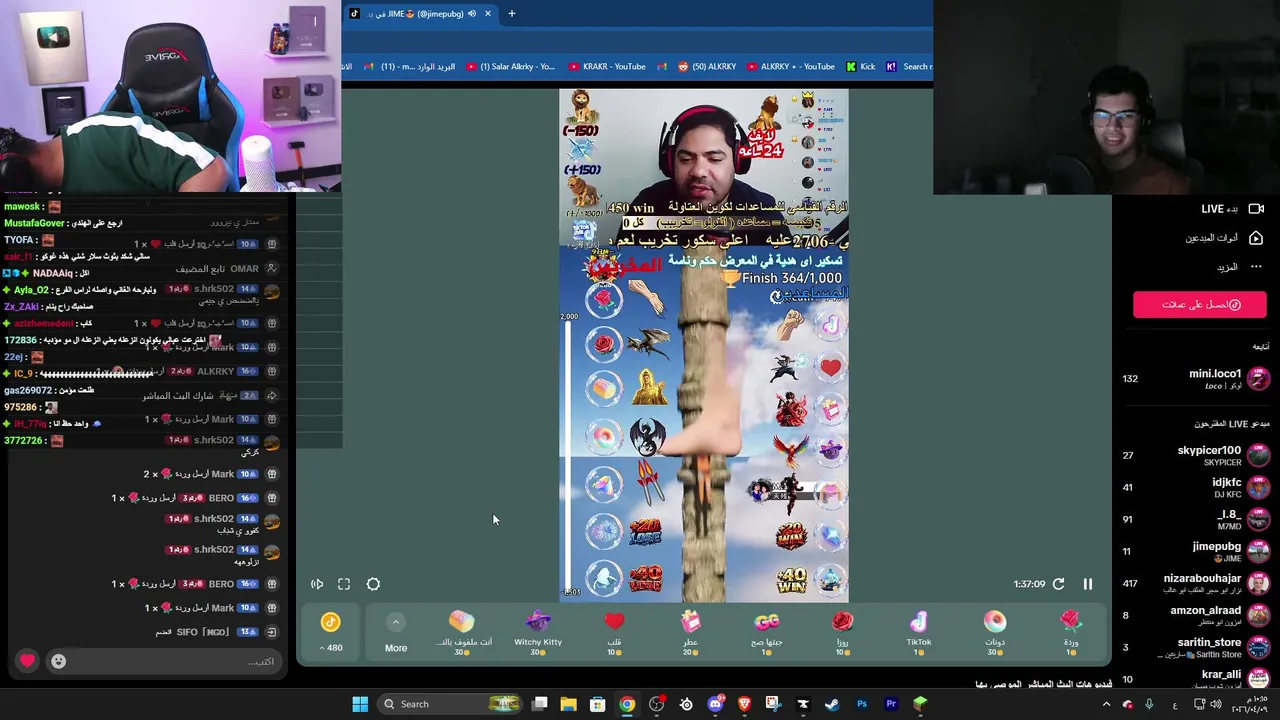Enter fullscreen mode for the stream
The height and width of the screenshot is (720, 1280).
click(x=344, y=584)
